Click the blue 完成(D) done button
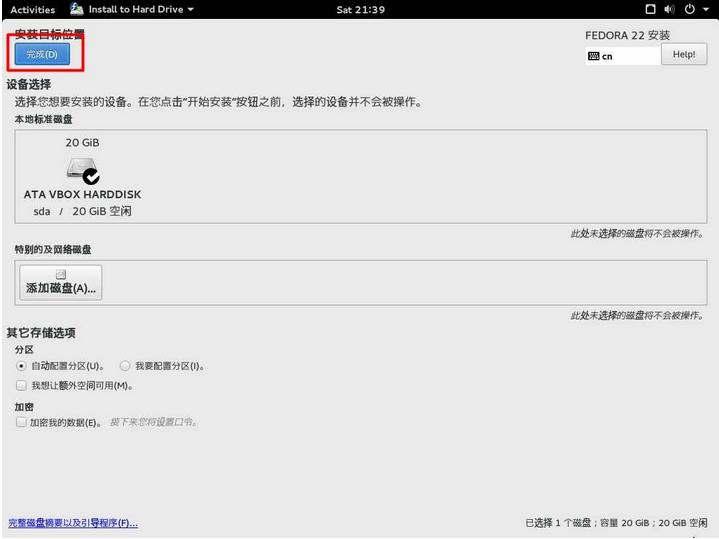The height and width of the screenshot is (539, 719). click(42, 54)
